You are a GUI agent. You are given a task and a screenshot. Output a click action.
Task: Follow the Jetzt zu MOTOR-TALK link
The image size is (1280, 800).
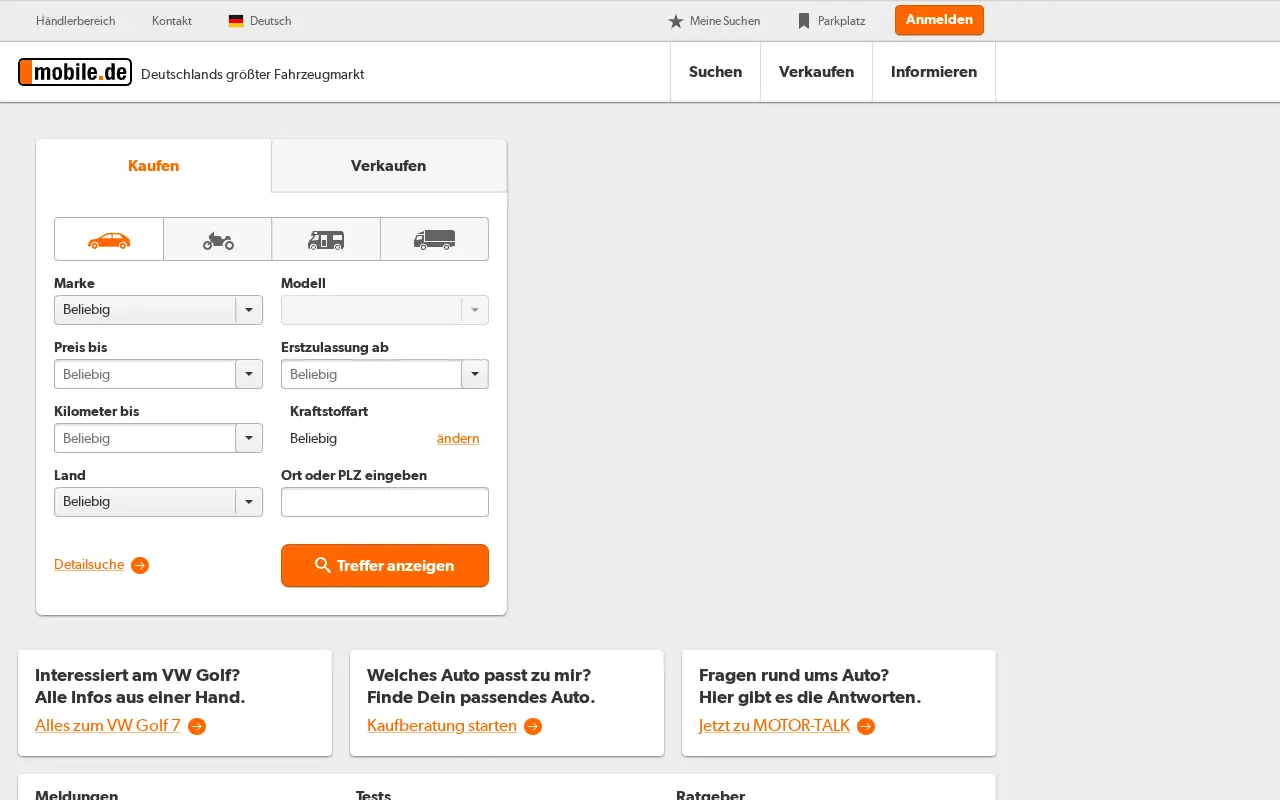coord(774,726)
